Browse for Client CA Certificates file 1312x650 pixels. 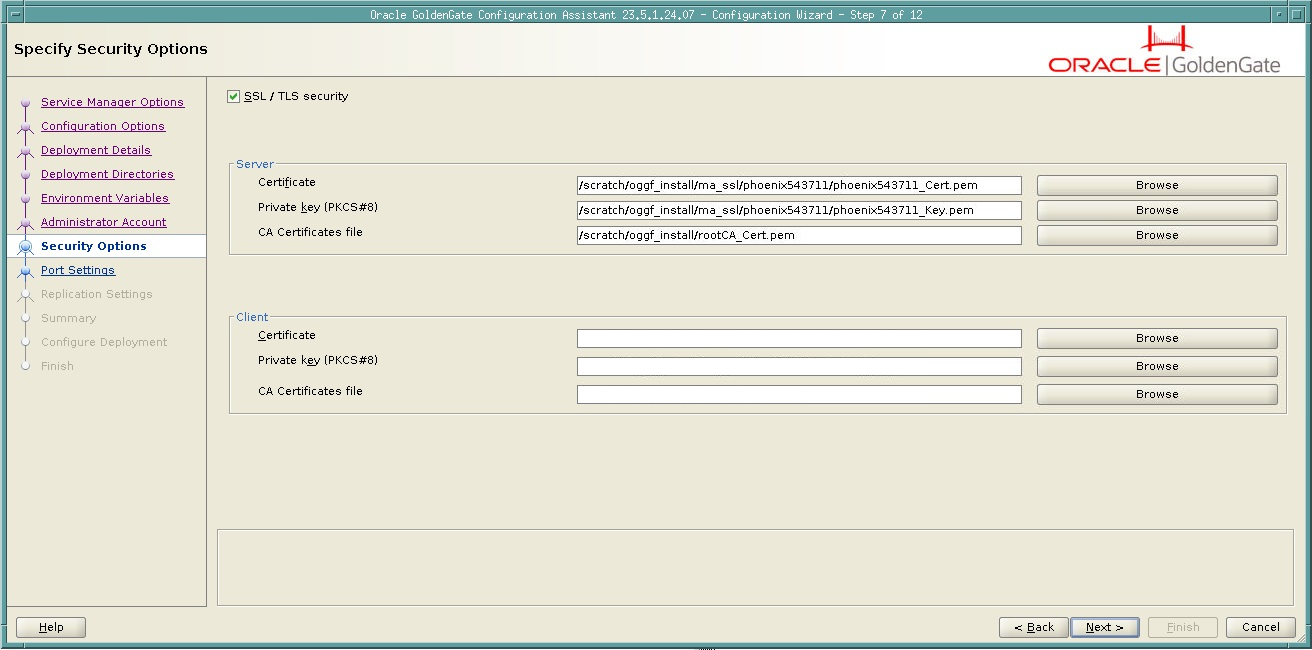(1157, 394)
